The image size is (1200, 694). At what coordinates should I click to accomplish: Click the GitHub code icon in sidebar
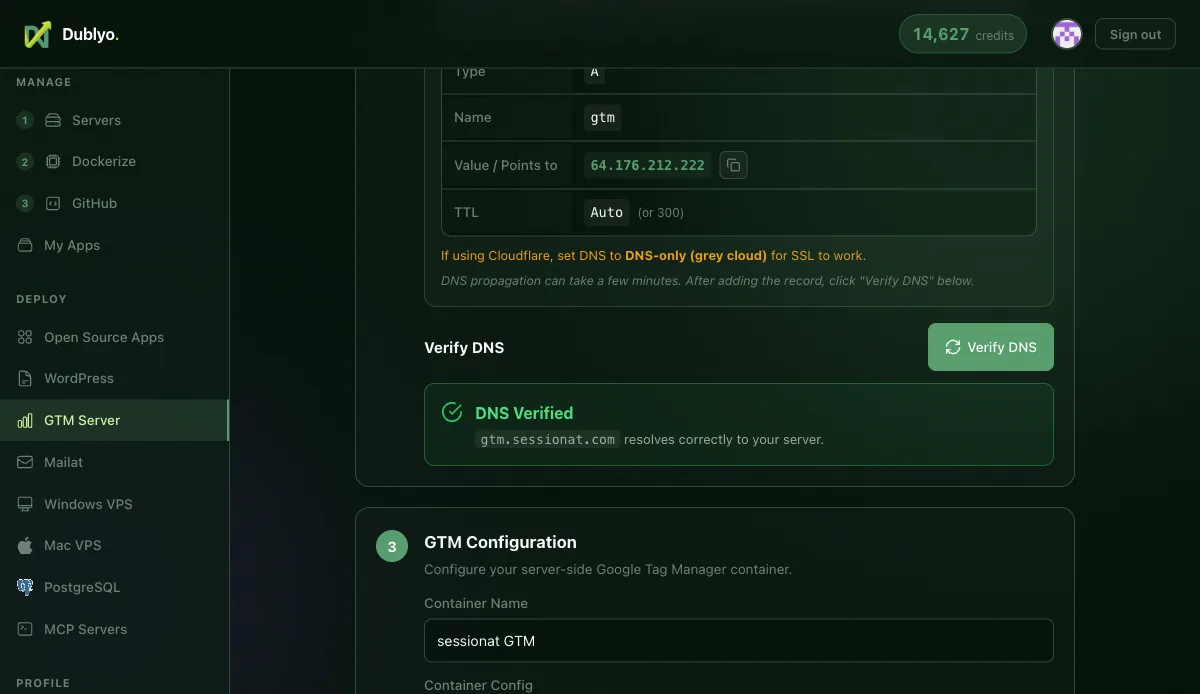pyautogui.click(x=53, y=203)
